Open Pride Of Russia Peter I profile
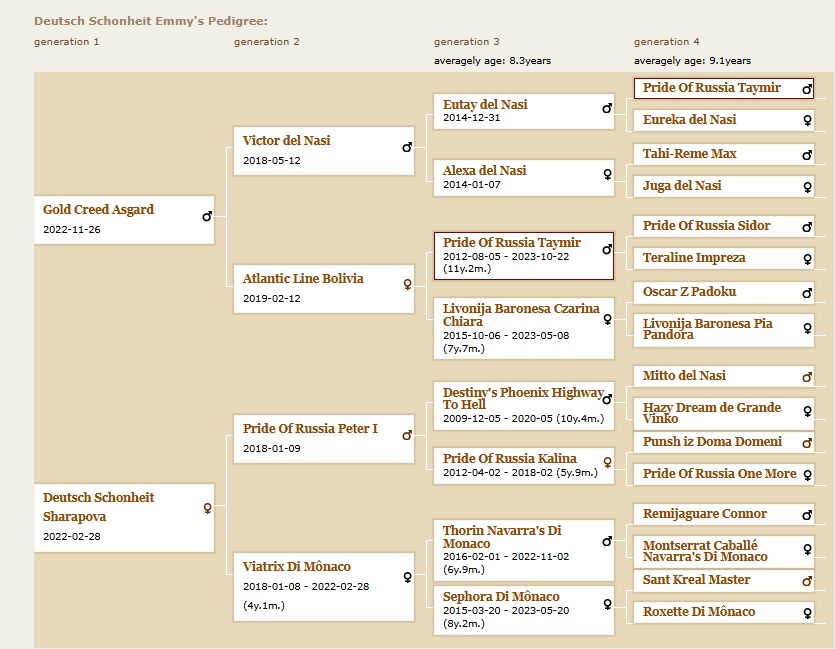835x649 pixels. click(310, 429)
